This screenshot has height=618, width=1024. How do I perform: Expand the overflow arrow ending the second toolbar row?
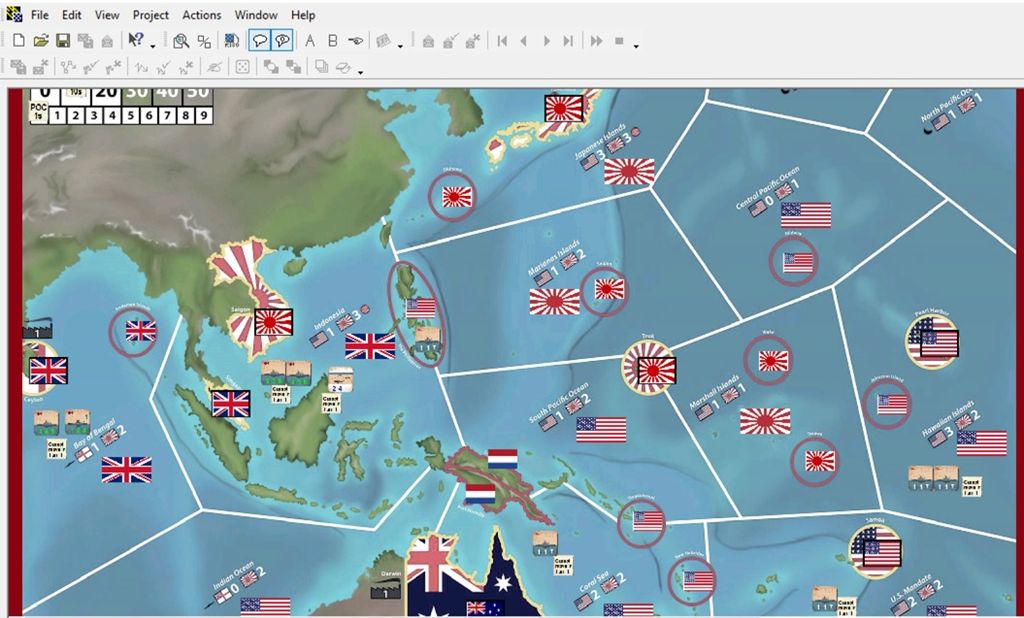[360, 71]
